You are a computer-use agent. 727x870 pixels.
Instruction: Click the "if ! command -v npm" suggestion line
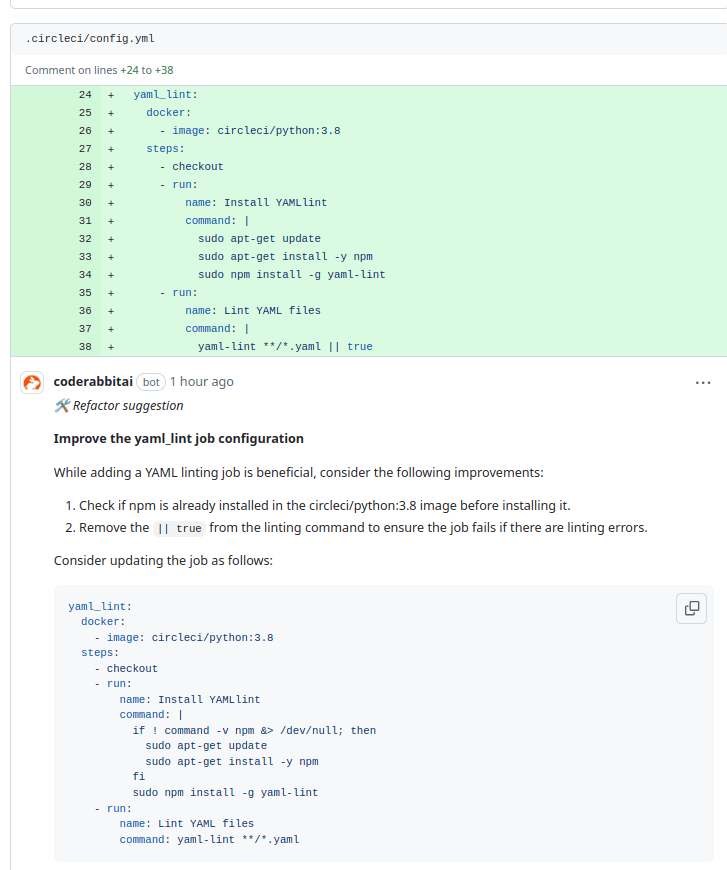tap(254, 730)
